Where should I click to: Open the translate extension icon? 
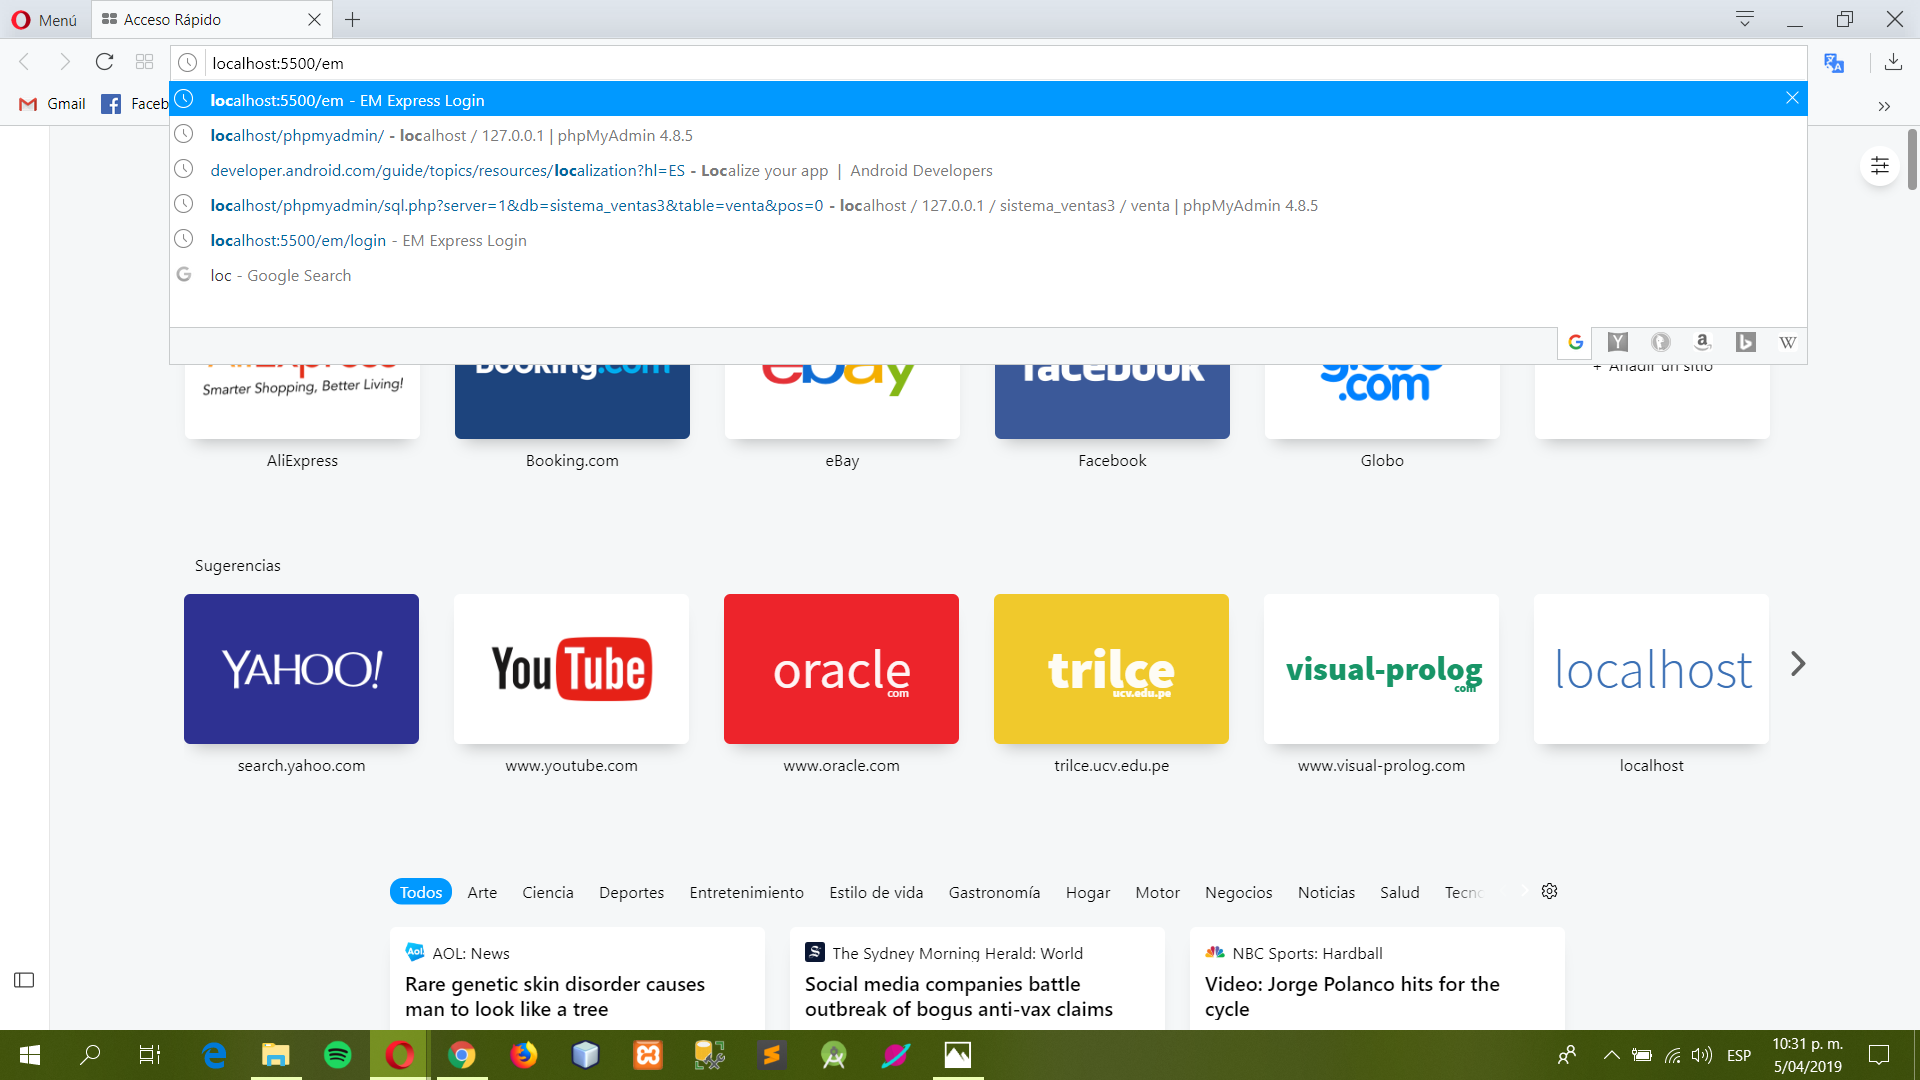pos(1833,62)
